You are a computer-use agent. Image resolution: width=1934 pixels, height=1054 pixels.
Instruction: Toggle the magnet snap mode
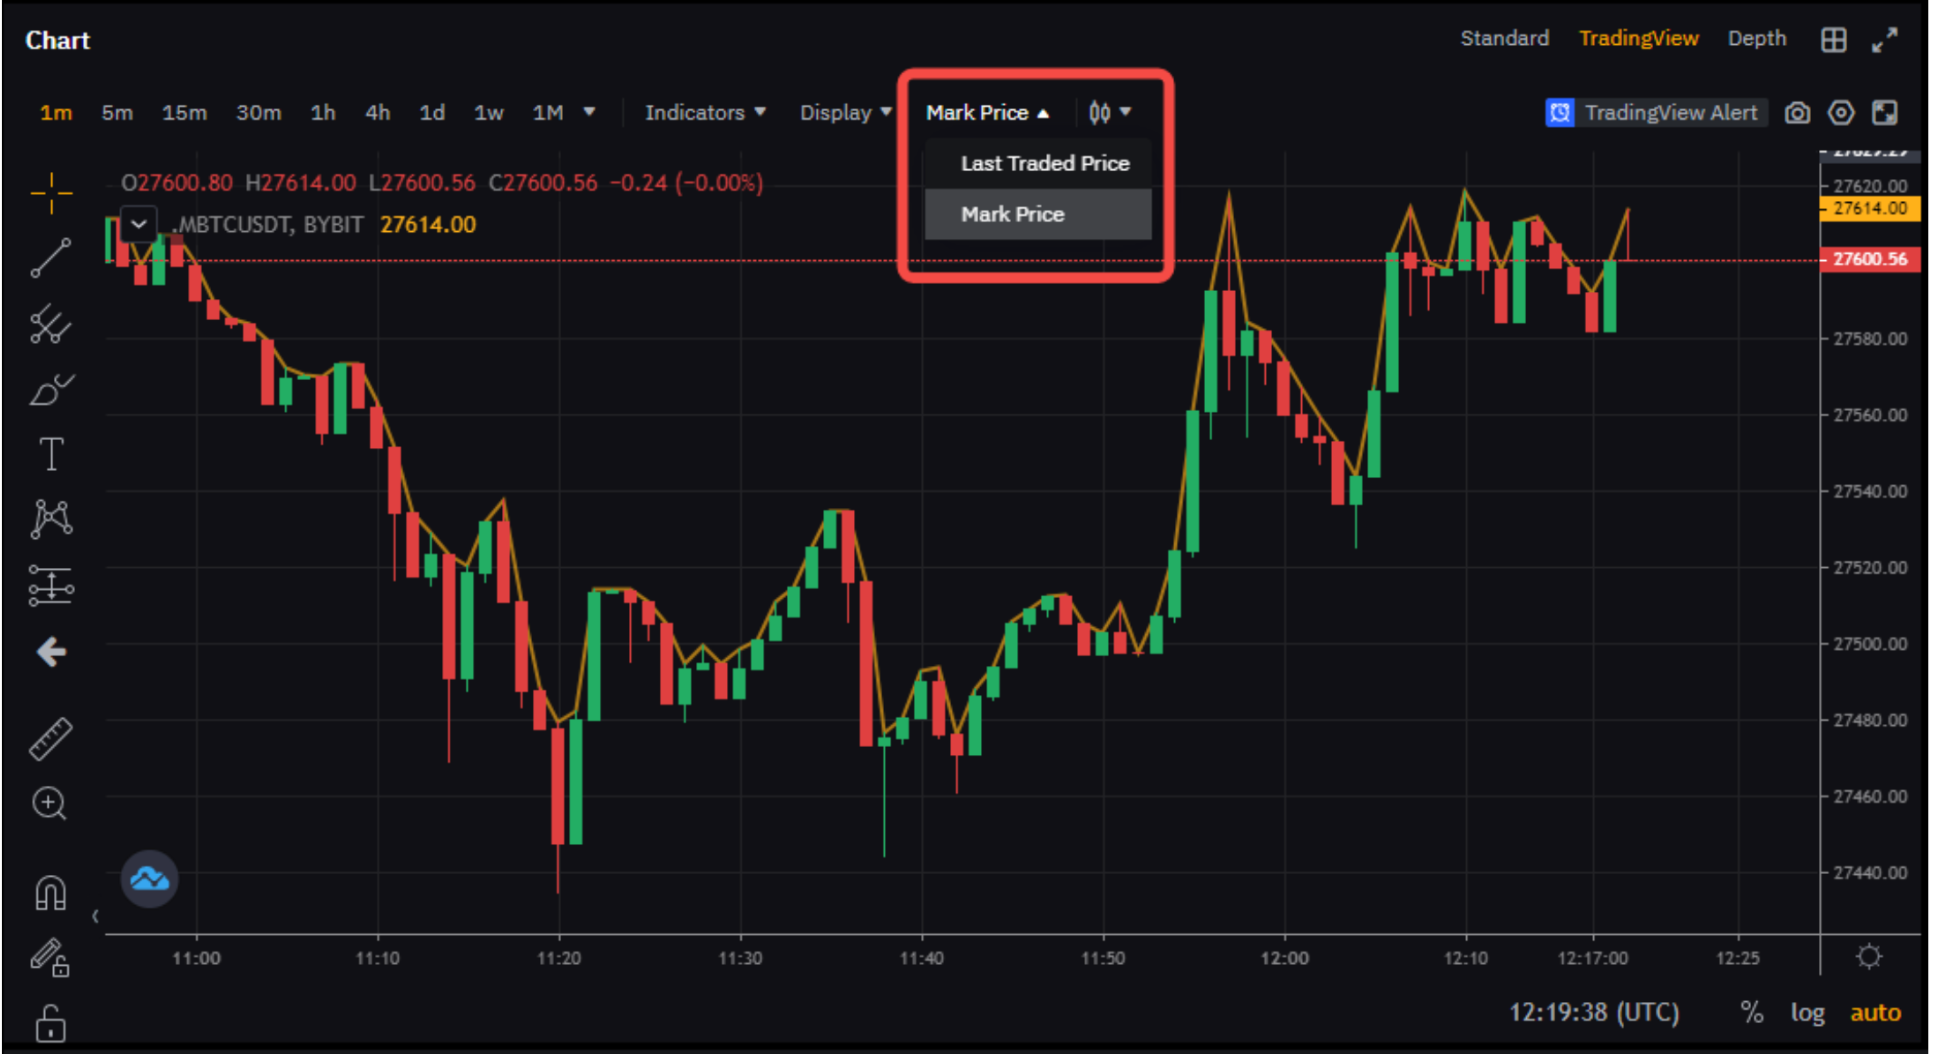50,892
